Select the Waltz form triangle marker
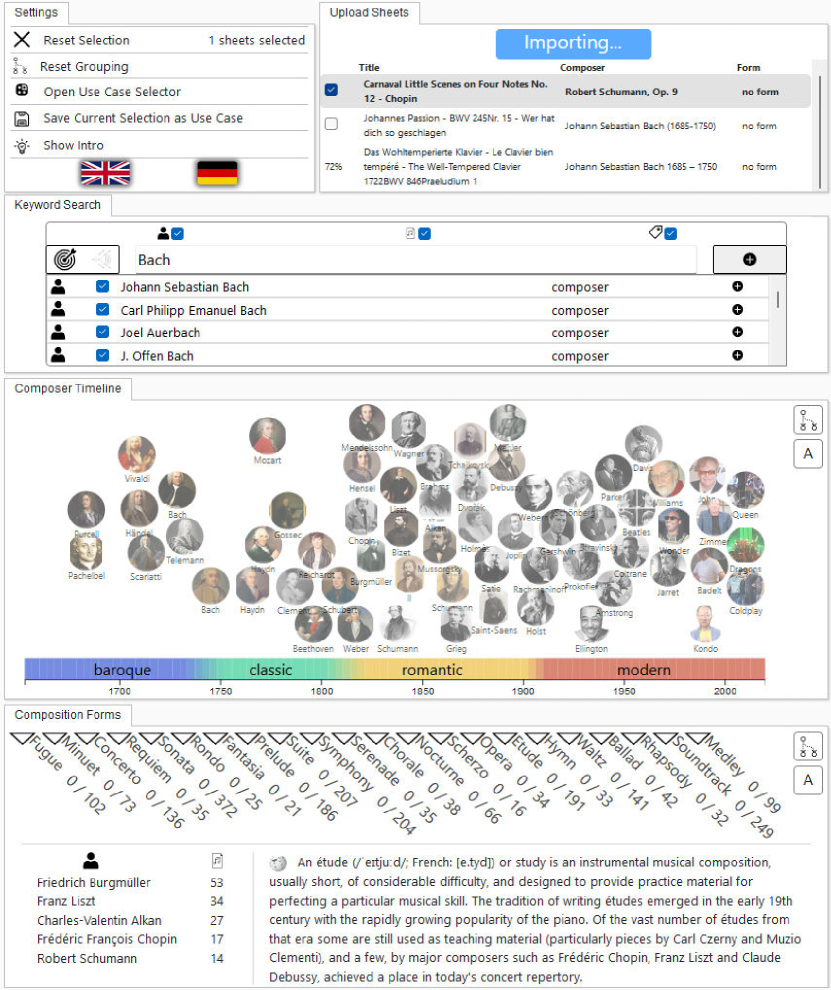Image resolution: width=831 pixels, height=990 pixels. [x=567, y=738]
